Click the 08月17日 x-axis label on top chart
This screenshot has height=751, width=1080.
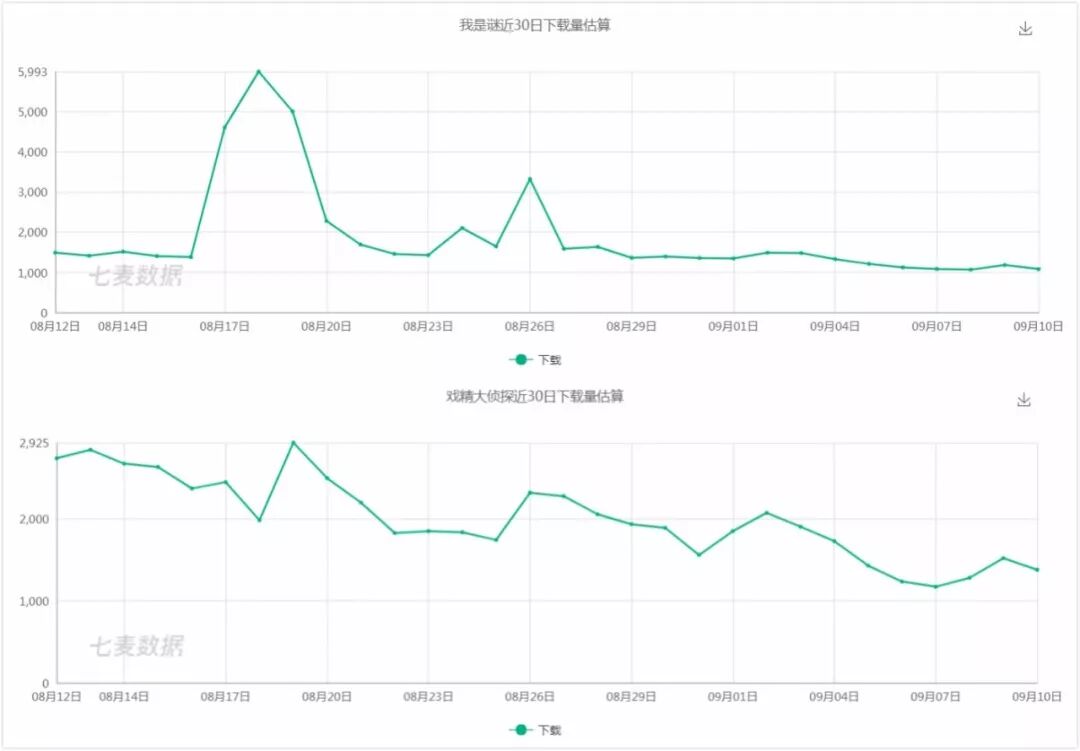225,326
